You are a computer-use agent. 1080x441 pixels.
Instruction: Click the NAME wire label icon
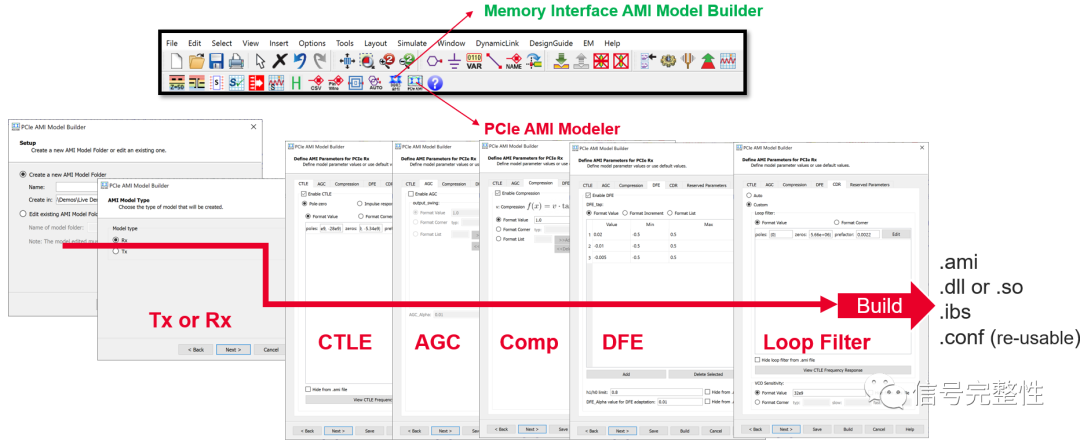tap(514, 61)
